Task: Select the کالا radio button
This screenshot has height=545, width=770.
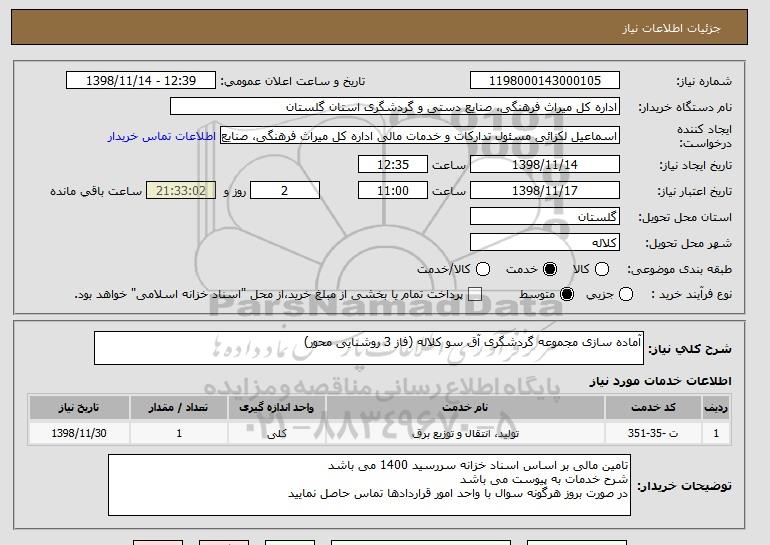Action: [602, 269]
